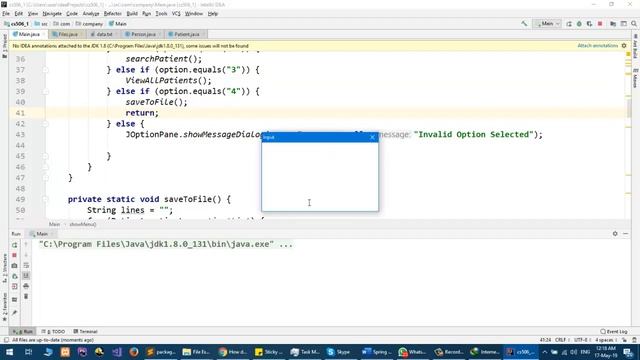Click the down arrow in the Run console
The height and width of the screenshot is (360, 640).
26,255
